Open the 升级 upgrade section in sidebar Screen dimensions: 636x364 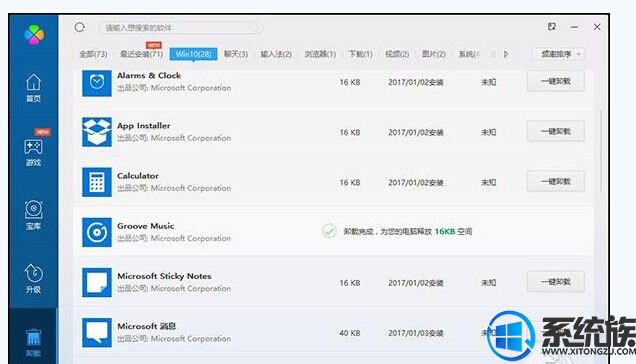(33, 278)
